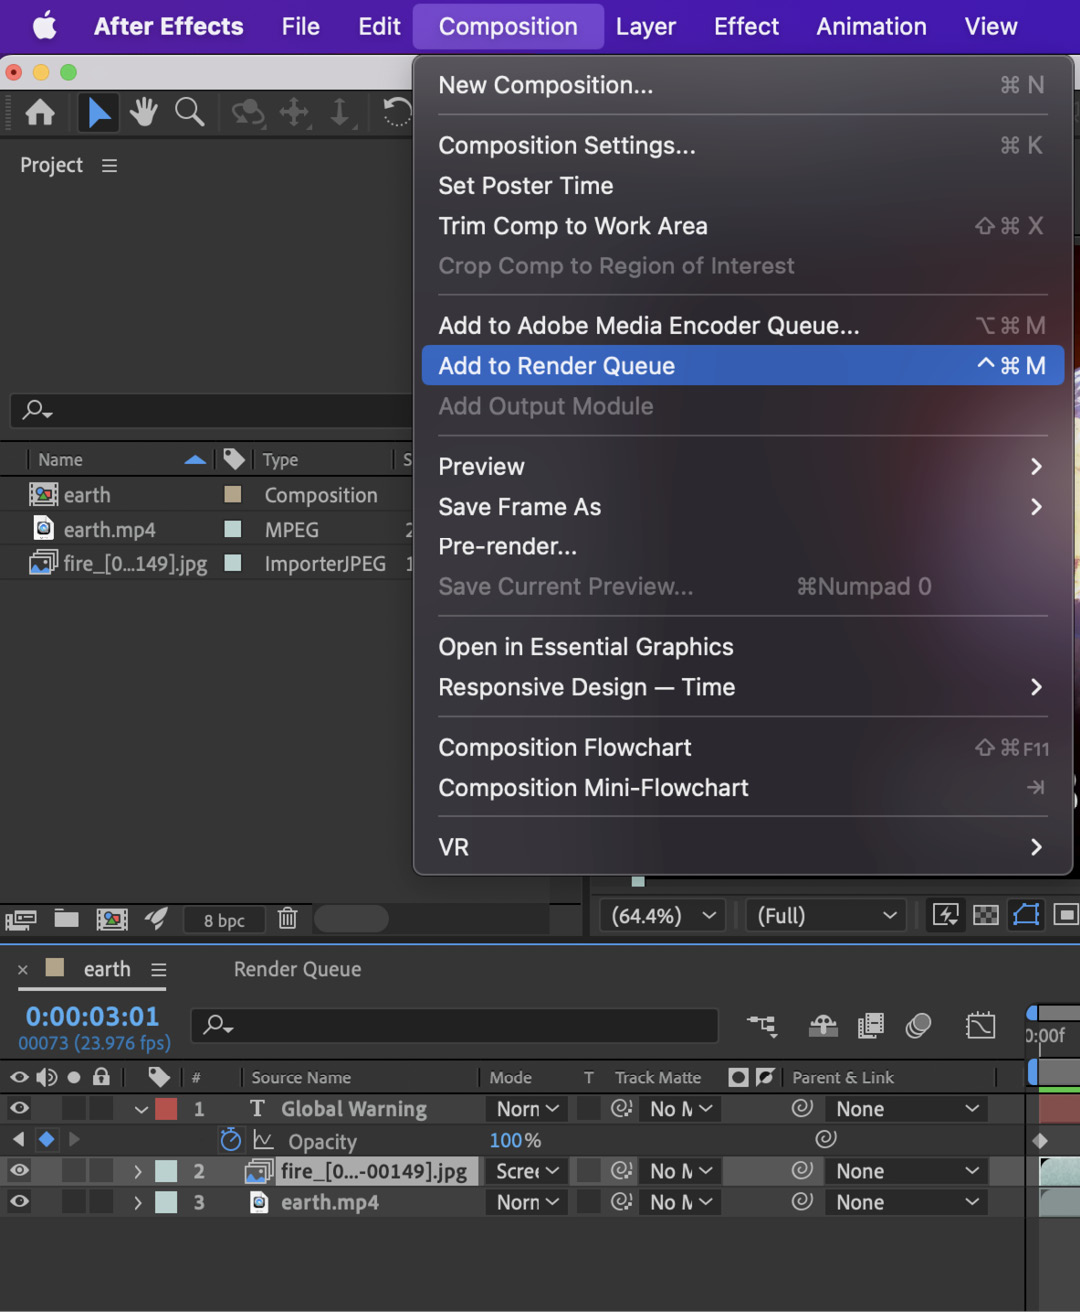Screen dimensions: 1080x1312
Task: Open the Preview submenu
Action: point(743,467)
